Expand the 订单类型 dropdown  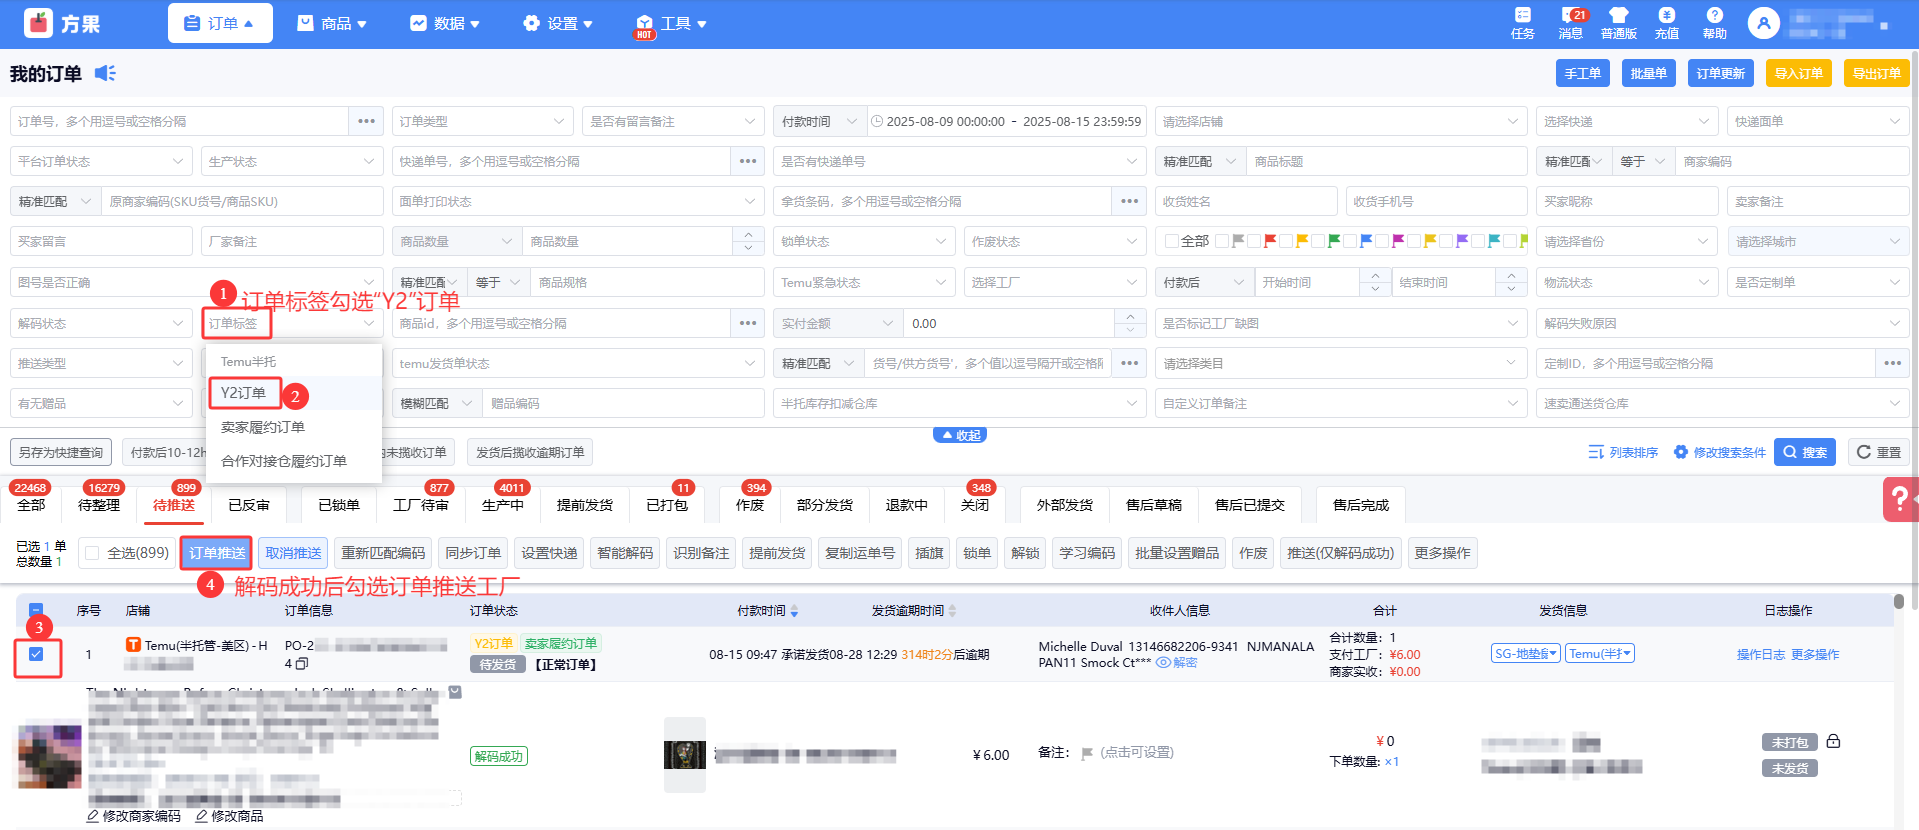pyautogui.click(x=482, y=121)
